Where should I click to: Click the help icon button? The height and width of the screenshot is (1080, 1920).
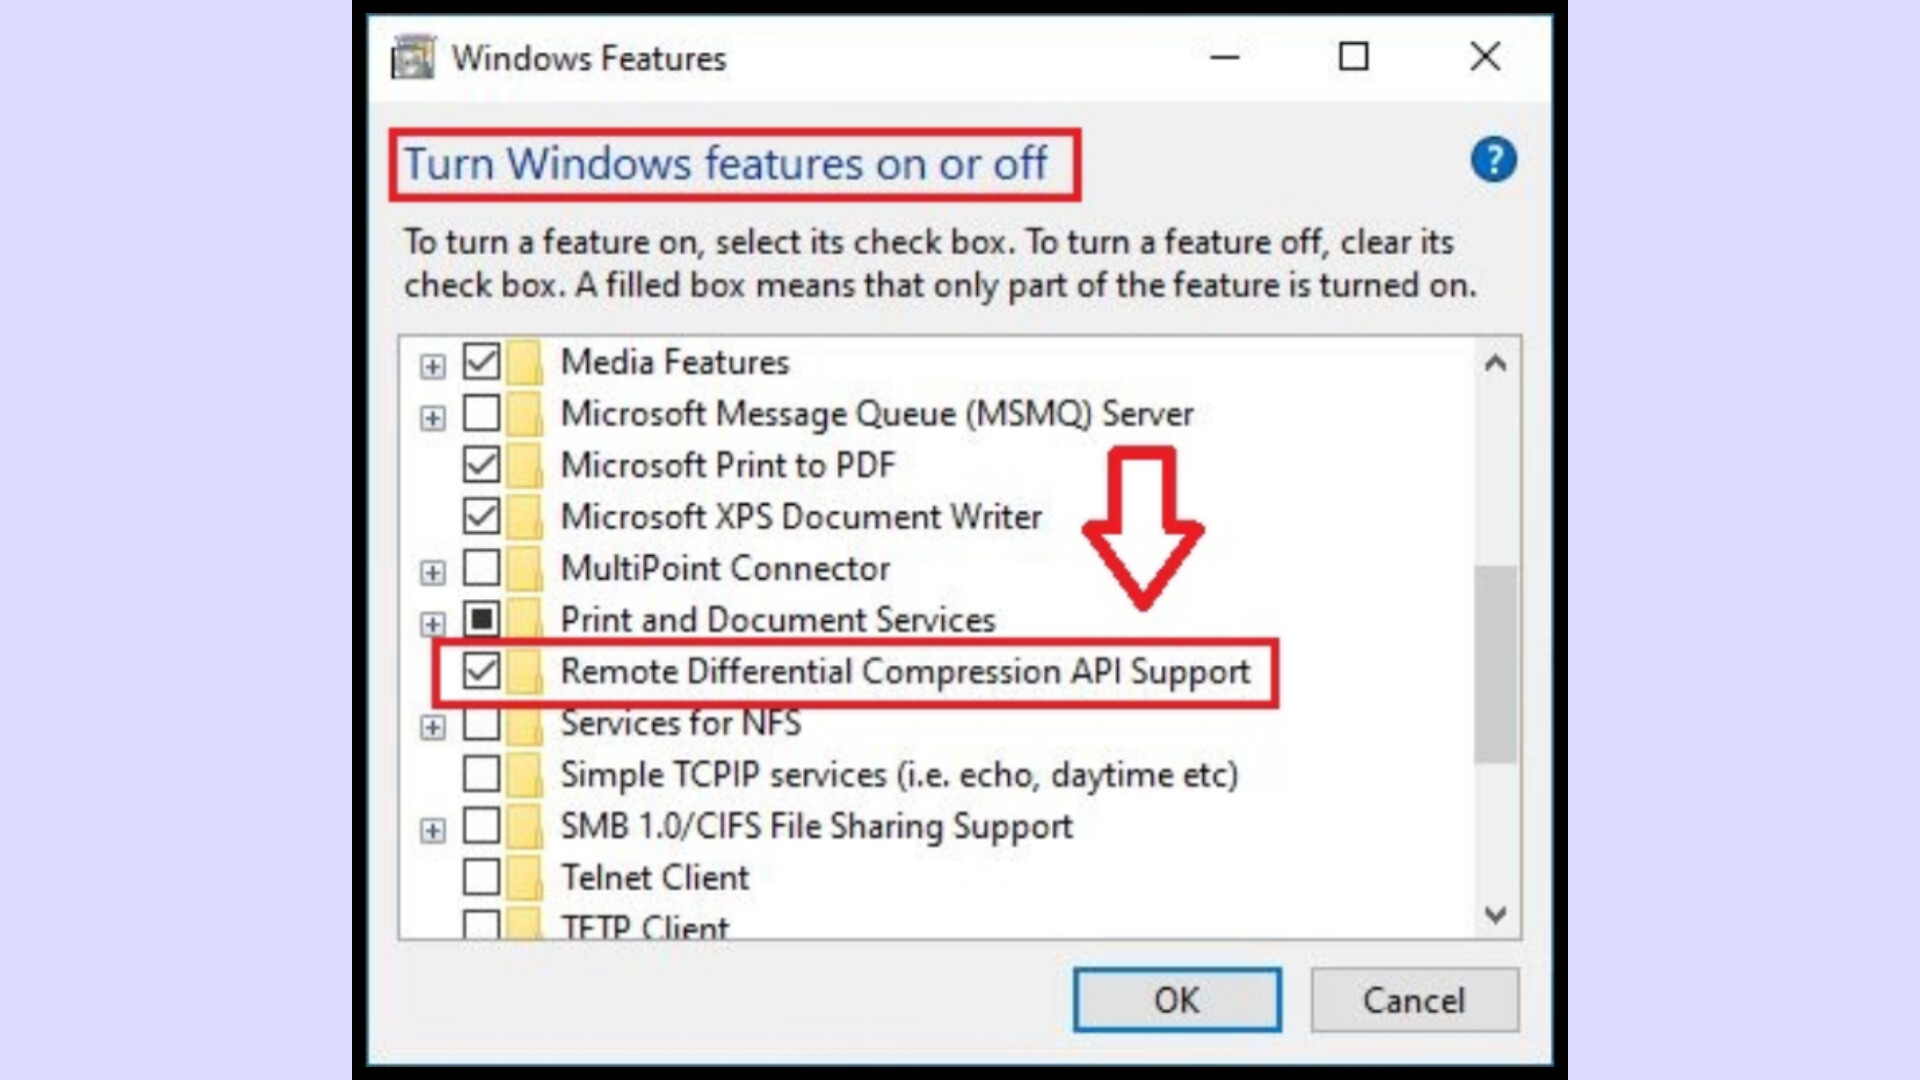tap(1491, 160)
